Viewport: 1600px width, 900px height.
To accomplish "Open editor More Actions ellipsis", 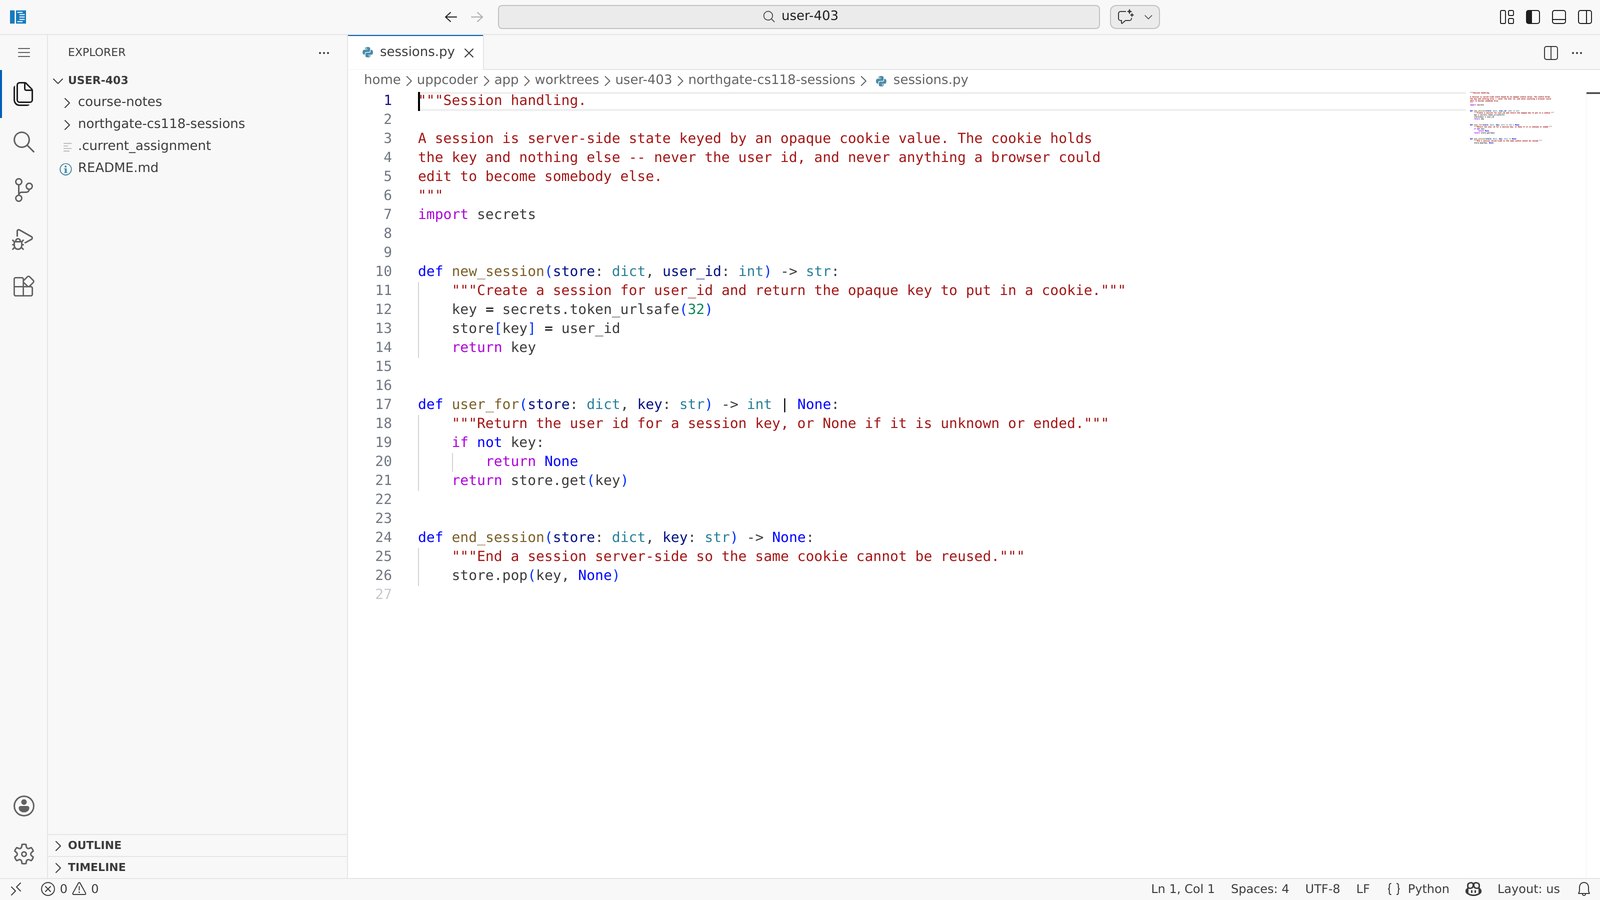I will (1577, 53).
